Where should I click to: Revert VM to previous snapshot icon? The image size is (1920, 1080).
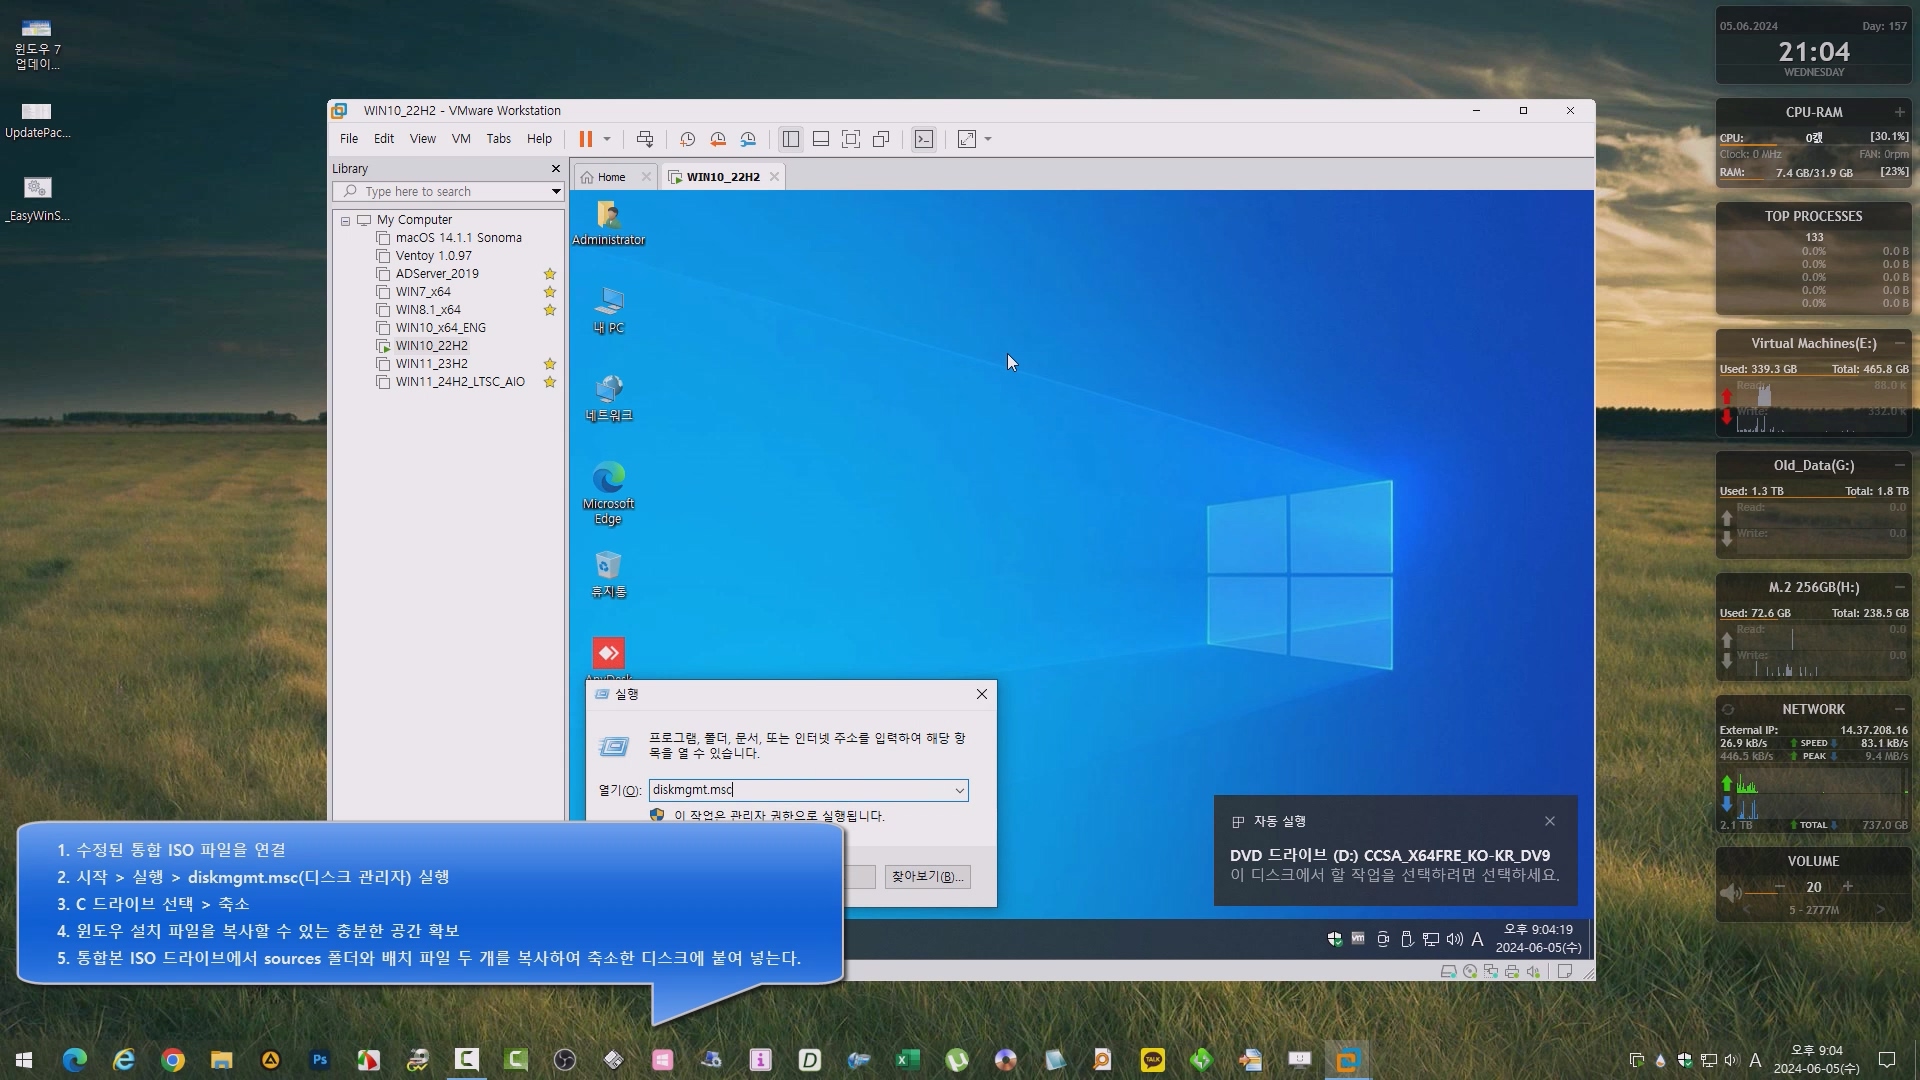[x=718, y=139]
